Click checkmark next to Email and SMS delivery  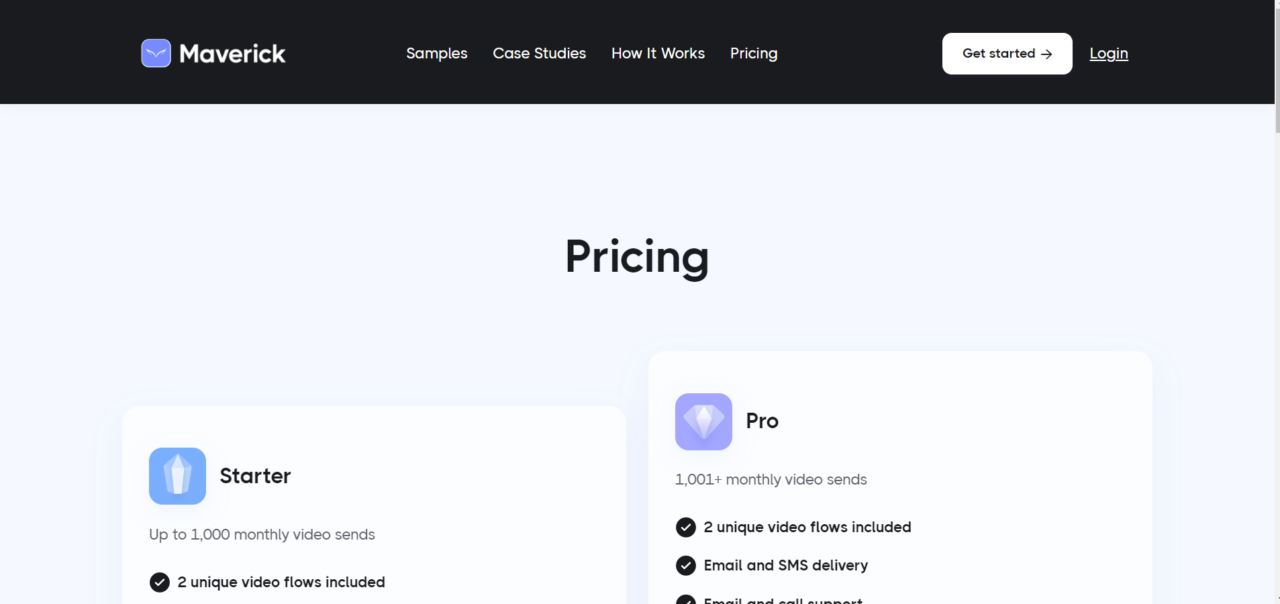[x=685, y=565]
